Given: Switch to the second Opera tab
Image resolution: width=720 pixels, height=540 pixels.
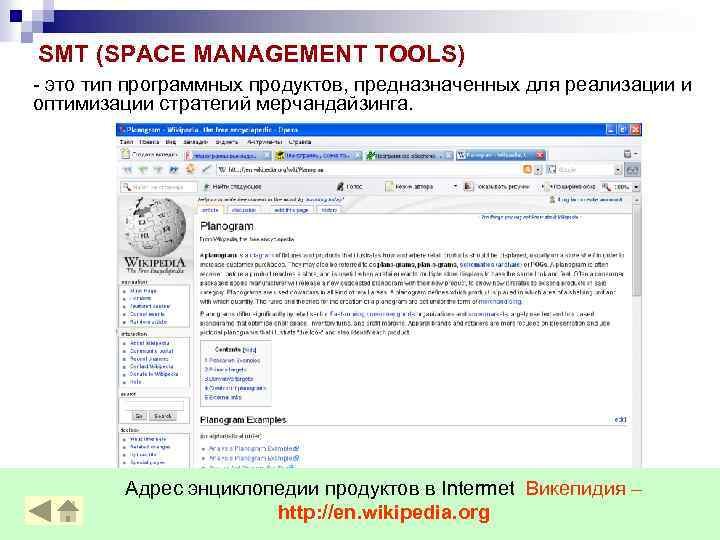Looking at the screenshot, I should 318,156.
